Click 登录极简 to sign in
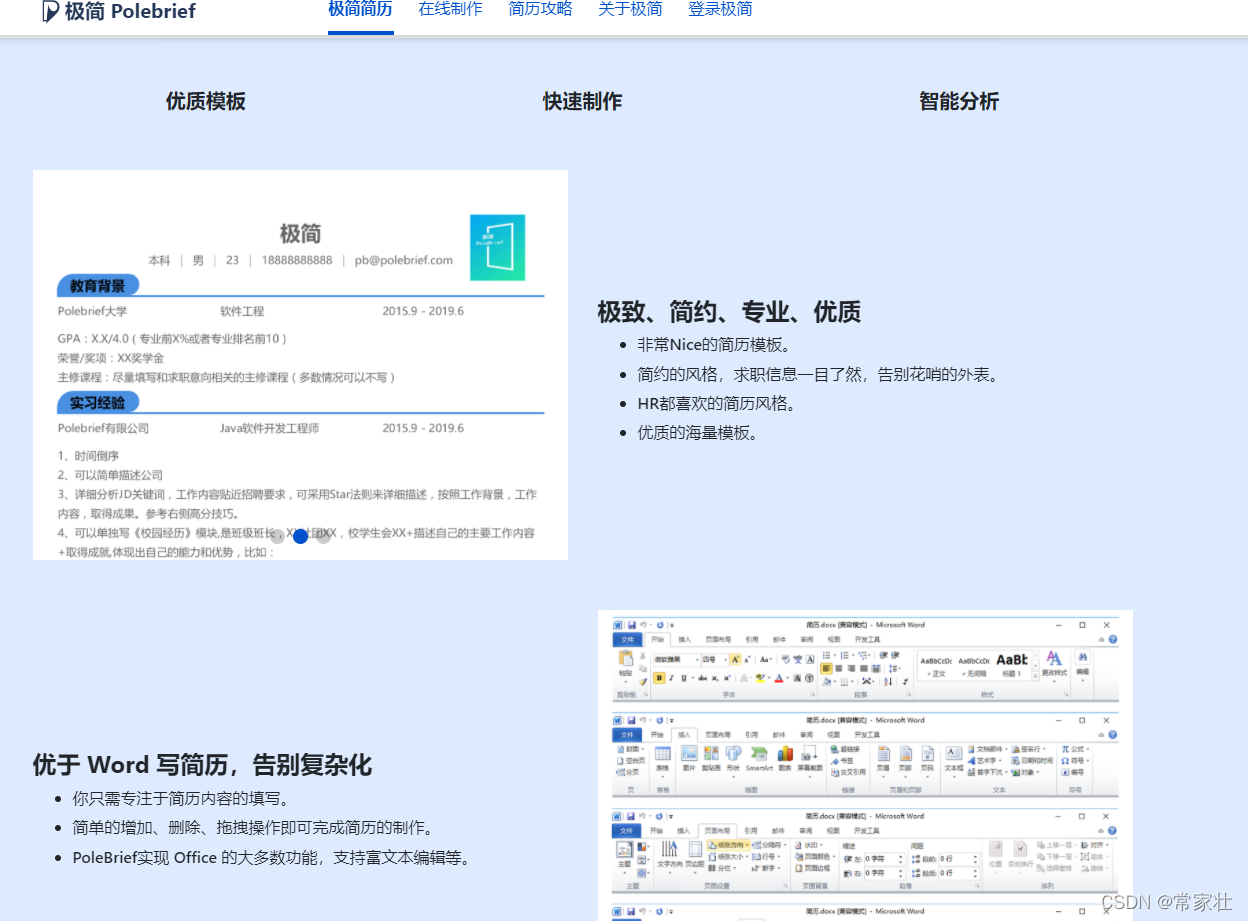1248x921 pixels. click(720, 10)
